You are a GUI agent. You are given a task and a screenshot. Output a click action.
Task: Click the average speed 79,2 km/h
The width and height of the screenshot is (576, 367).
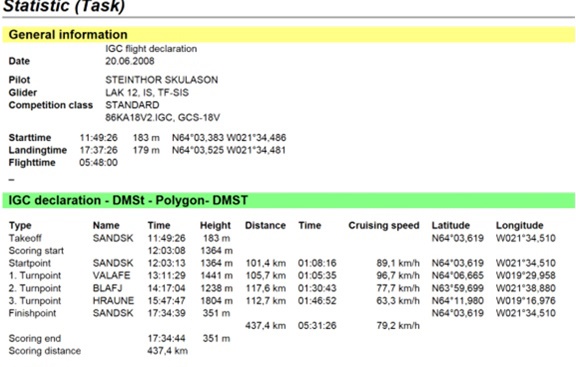pyautogui.click(x=398, y=325)
